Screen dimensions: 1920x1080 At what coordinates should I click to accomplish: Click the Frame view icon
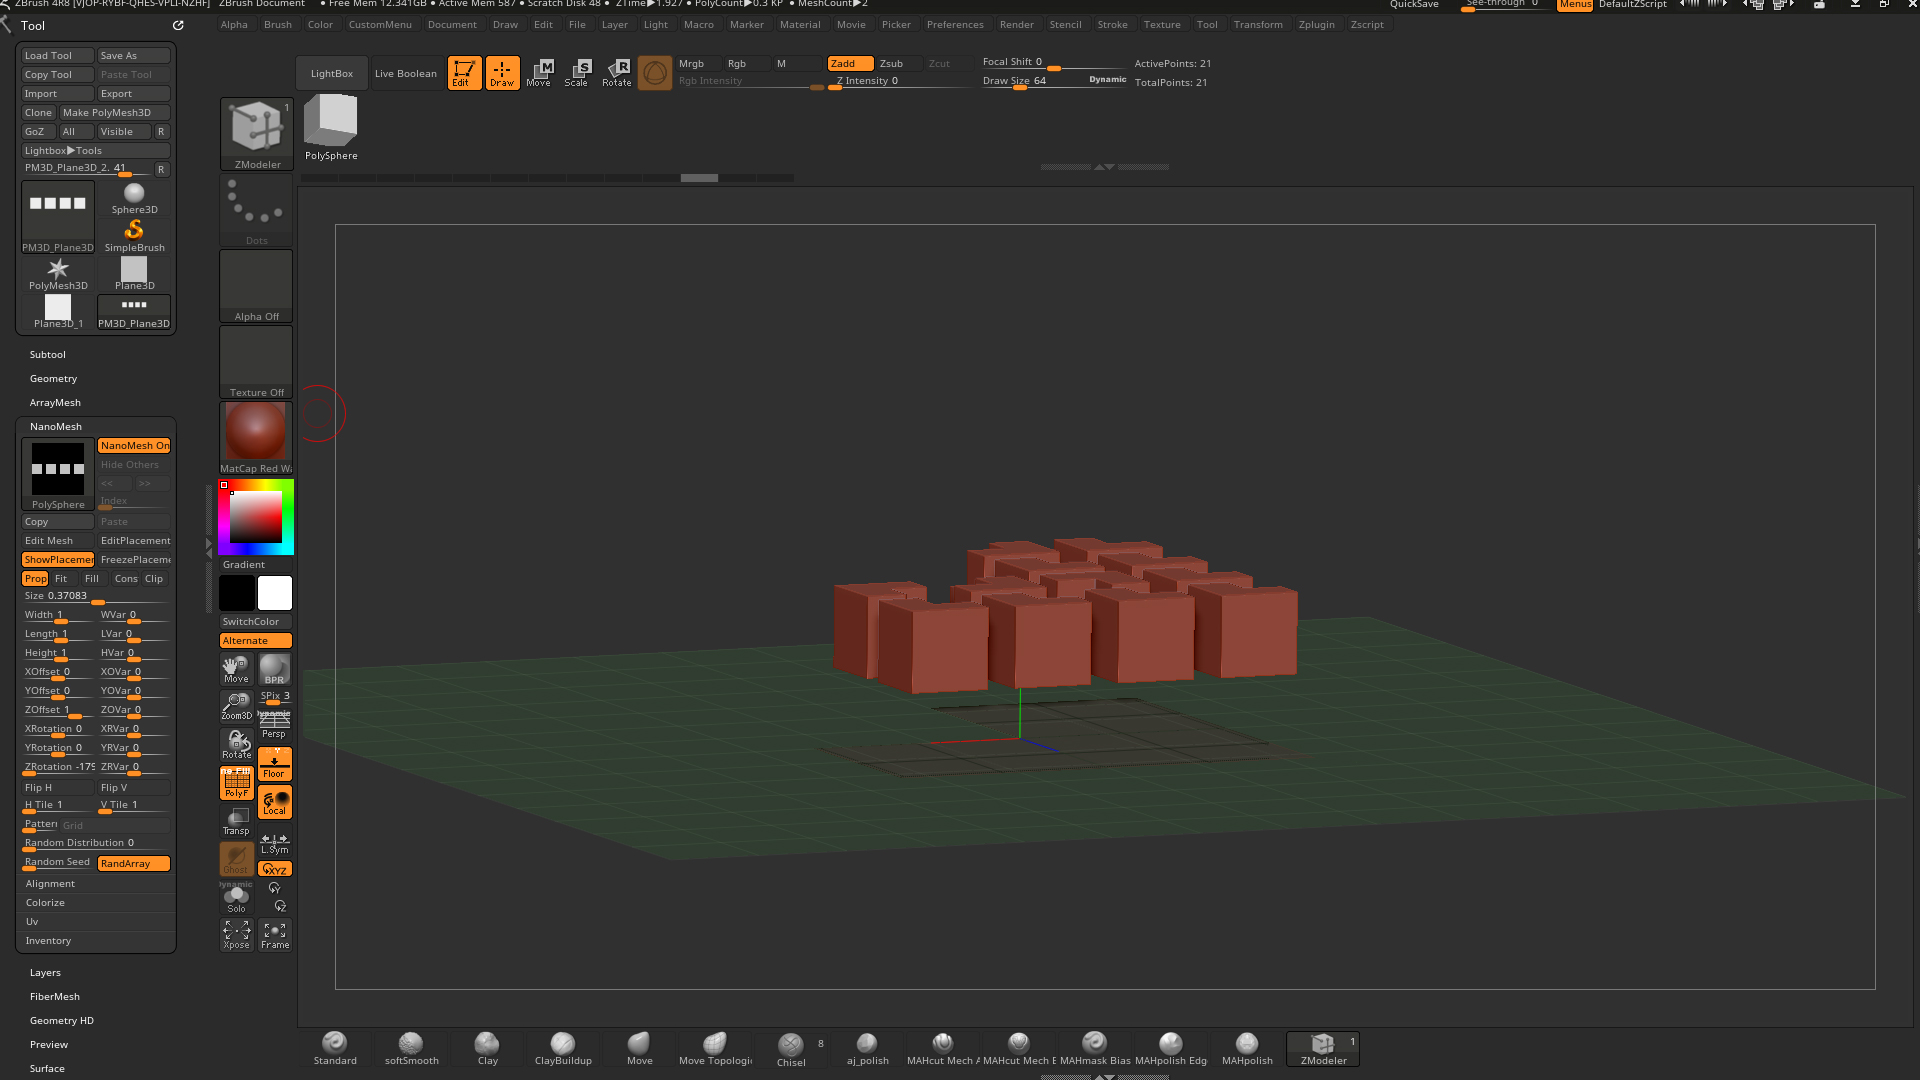(275, 935)
